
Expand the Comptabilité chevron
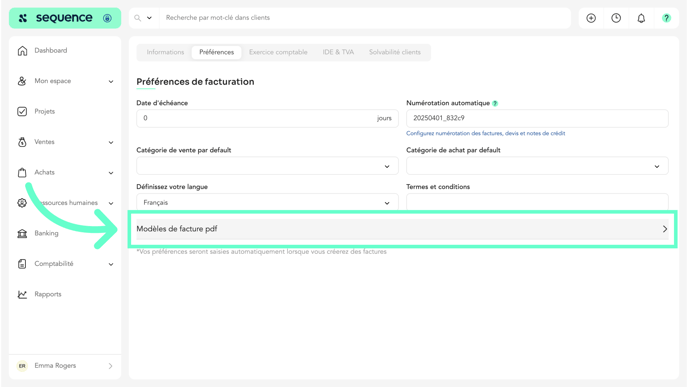[x=111, y=264]
